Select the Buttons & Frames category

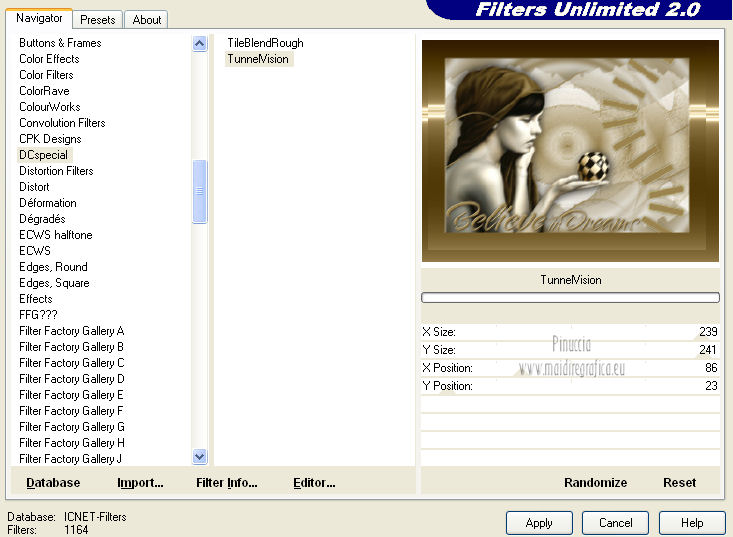(x=60, y=43)
